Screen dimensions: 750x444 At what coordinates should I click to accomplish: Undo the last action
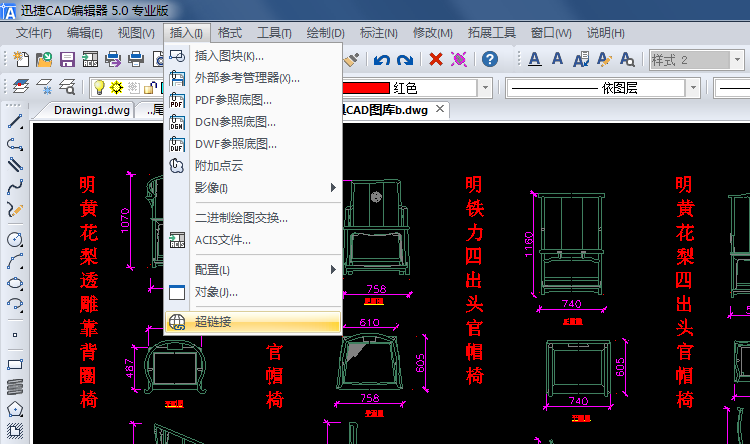[x=382, y=60]
